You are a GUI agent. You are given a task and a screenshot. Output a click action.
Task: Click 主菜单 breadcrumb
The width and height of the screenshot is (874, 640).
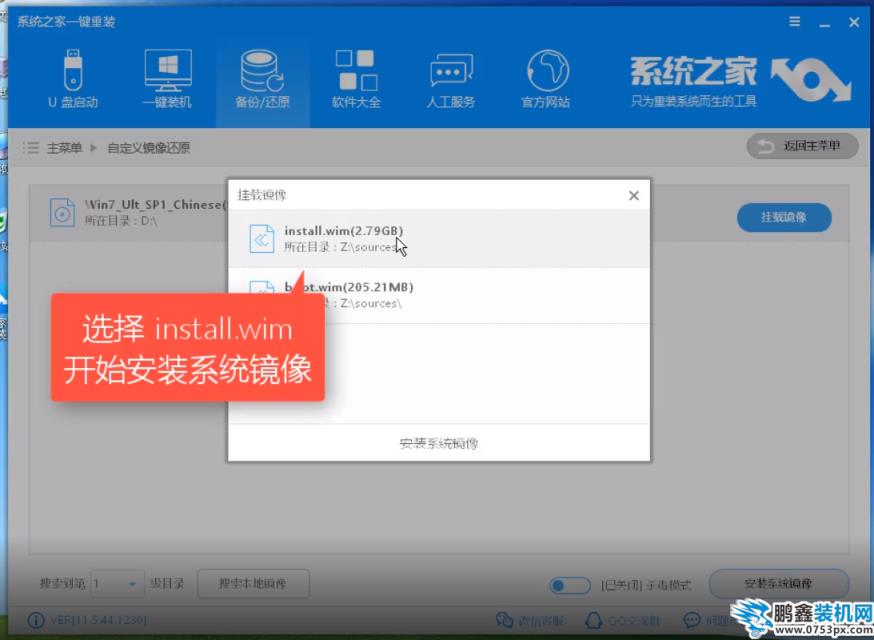(x=64, y=148)
